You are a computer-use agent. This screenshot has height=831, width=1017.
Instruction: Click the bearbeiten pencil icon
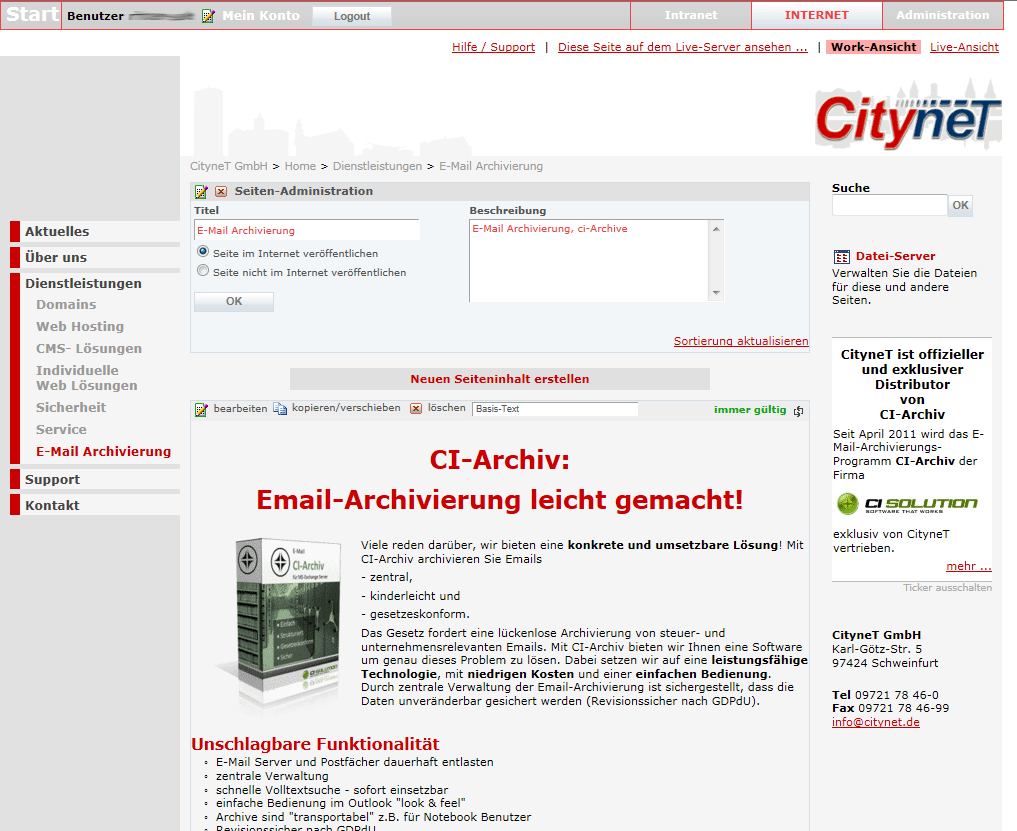pos(201,409)
